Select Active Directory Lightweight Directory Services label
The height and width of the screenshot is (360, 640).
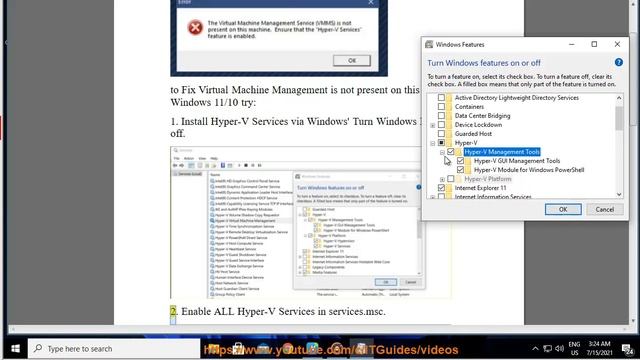coord(517,98)
